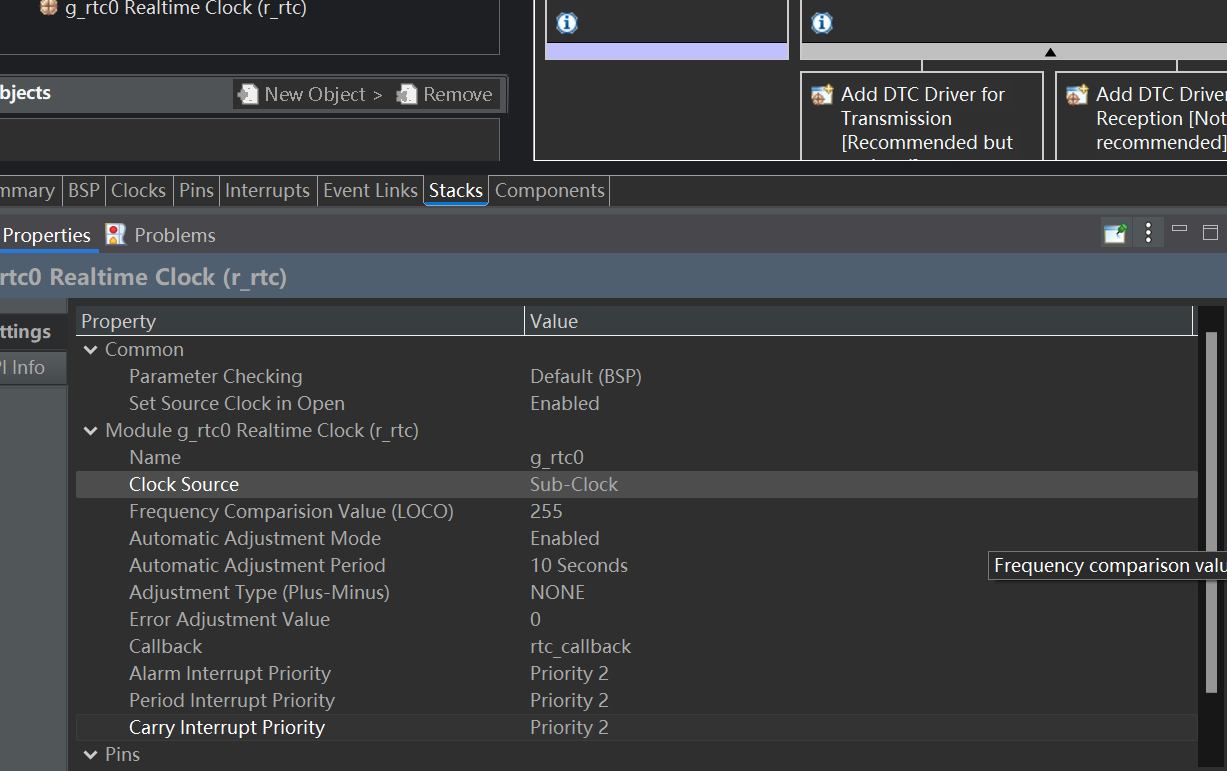
Task: Click the info icon in the purple-bar block
Action: pos(567,23)
